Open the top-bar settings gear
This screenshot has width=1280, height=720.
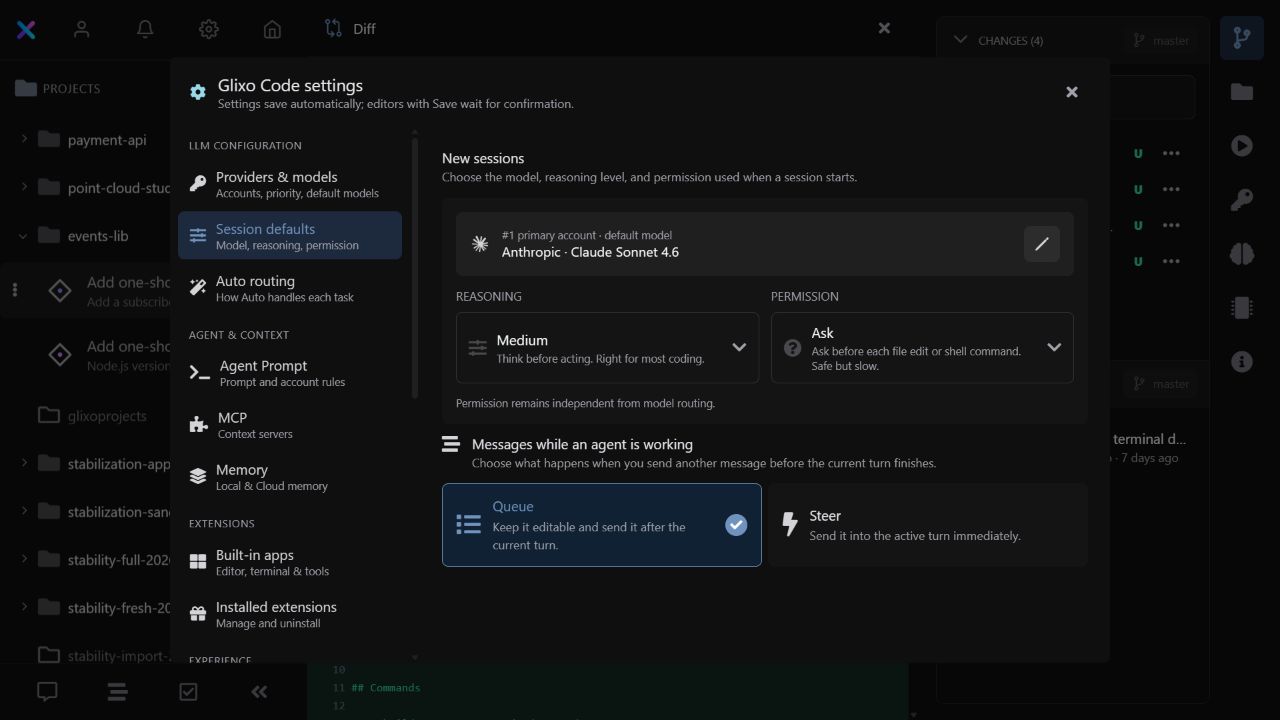click(x=208, y=29)
